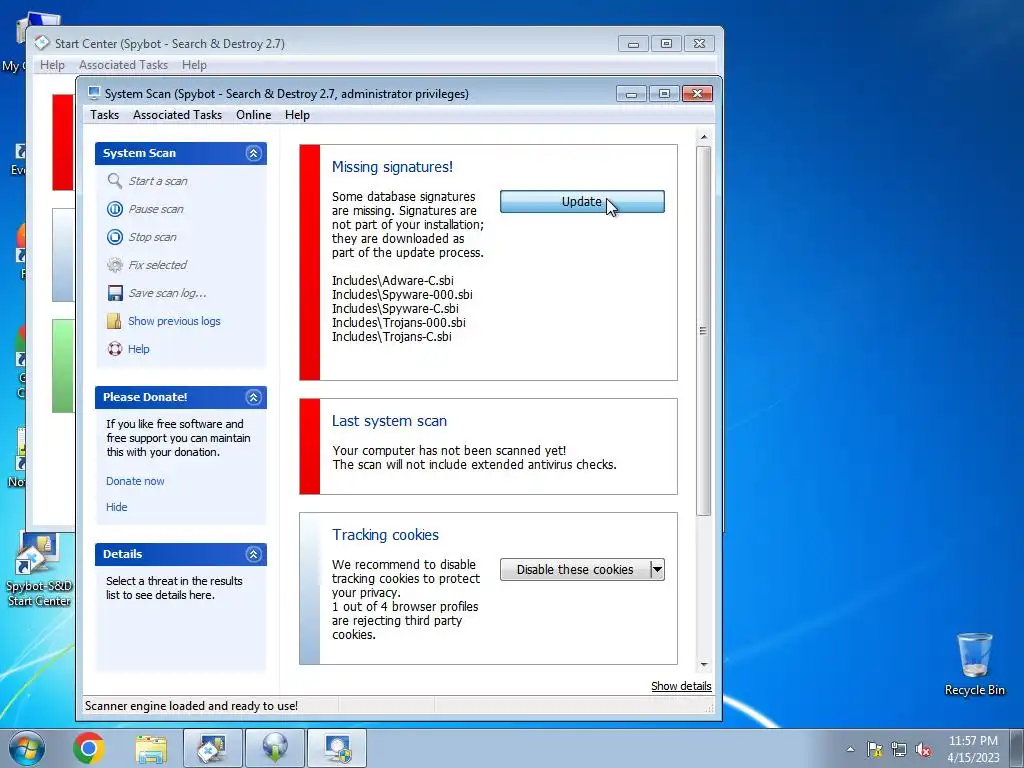Click the Save scan log floppy icon
This screenshot has width=1024, height=768.
click(x=115, y=293)
